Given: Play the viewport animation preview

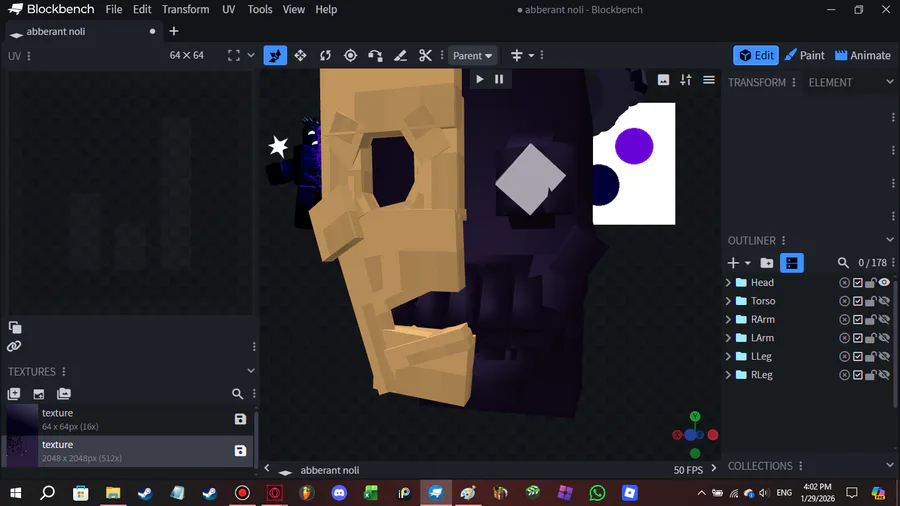Looking at the screenshot, I should click(x=480, y=79).
